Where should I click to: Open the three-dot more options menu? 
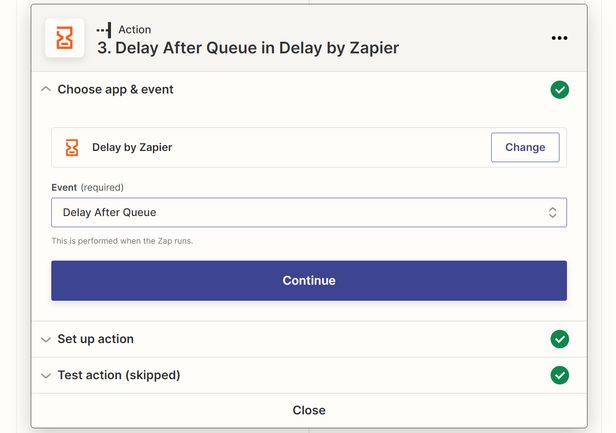(x=559, y=38)
